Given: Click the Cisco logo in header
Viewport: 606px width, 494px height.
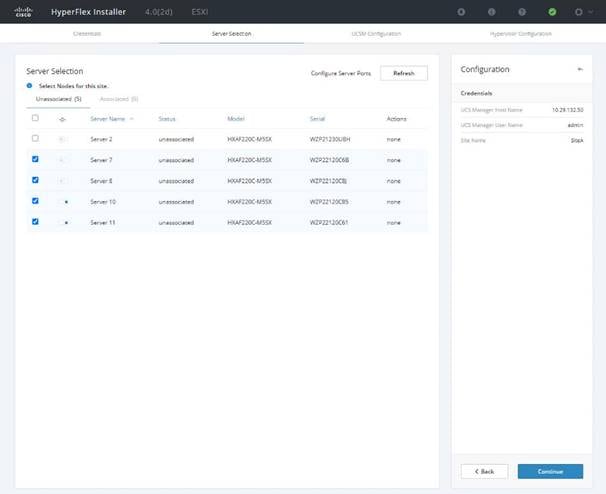Looking at the screenshot, I should [x=24, y=12].
